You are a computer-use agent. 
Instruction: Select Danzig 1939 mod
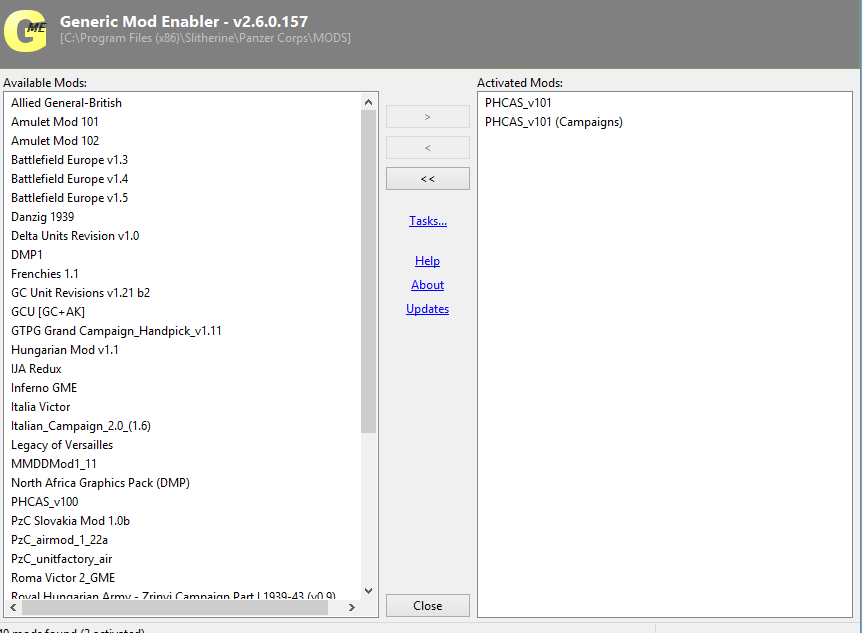(x=42, y=217)
